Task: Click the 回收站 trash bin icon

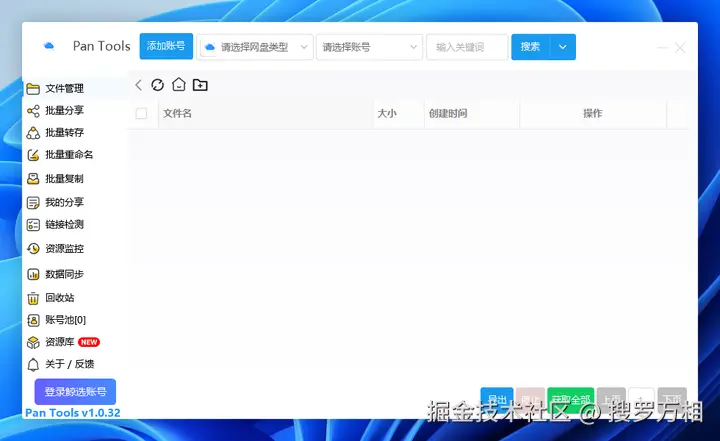Action: [x=33, y=298]
